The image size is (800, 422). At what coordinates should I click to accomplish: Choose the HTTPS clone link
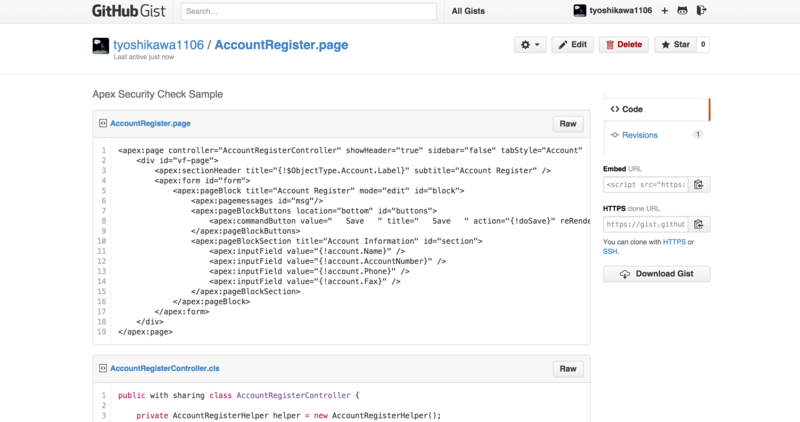tap(674, 242)
